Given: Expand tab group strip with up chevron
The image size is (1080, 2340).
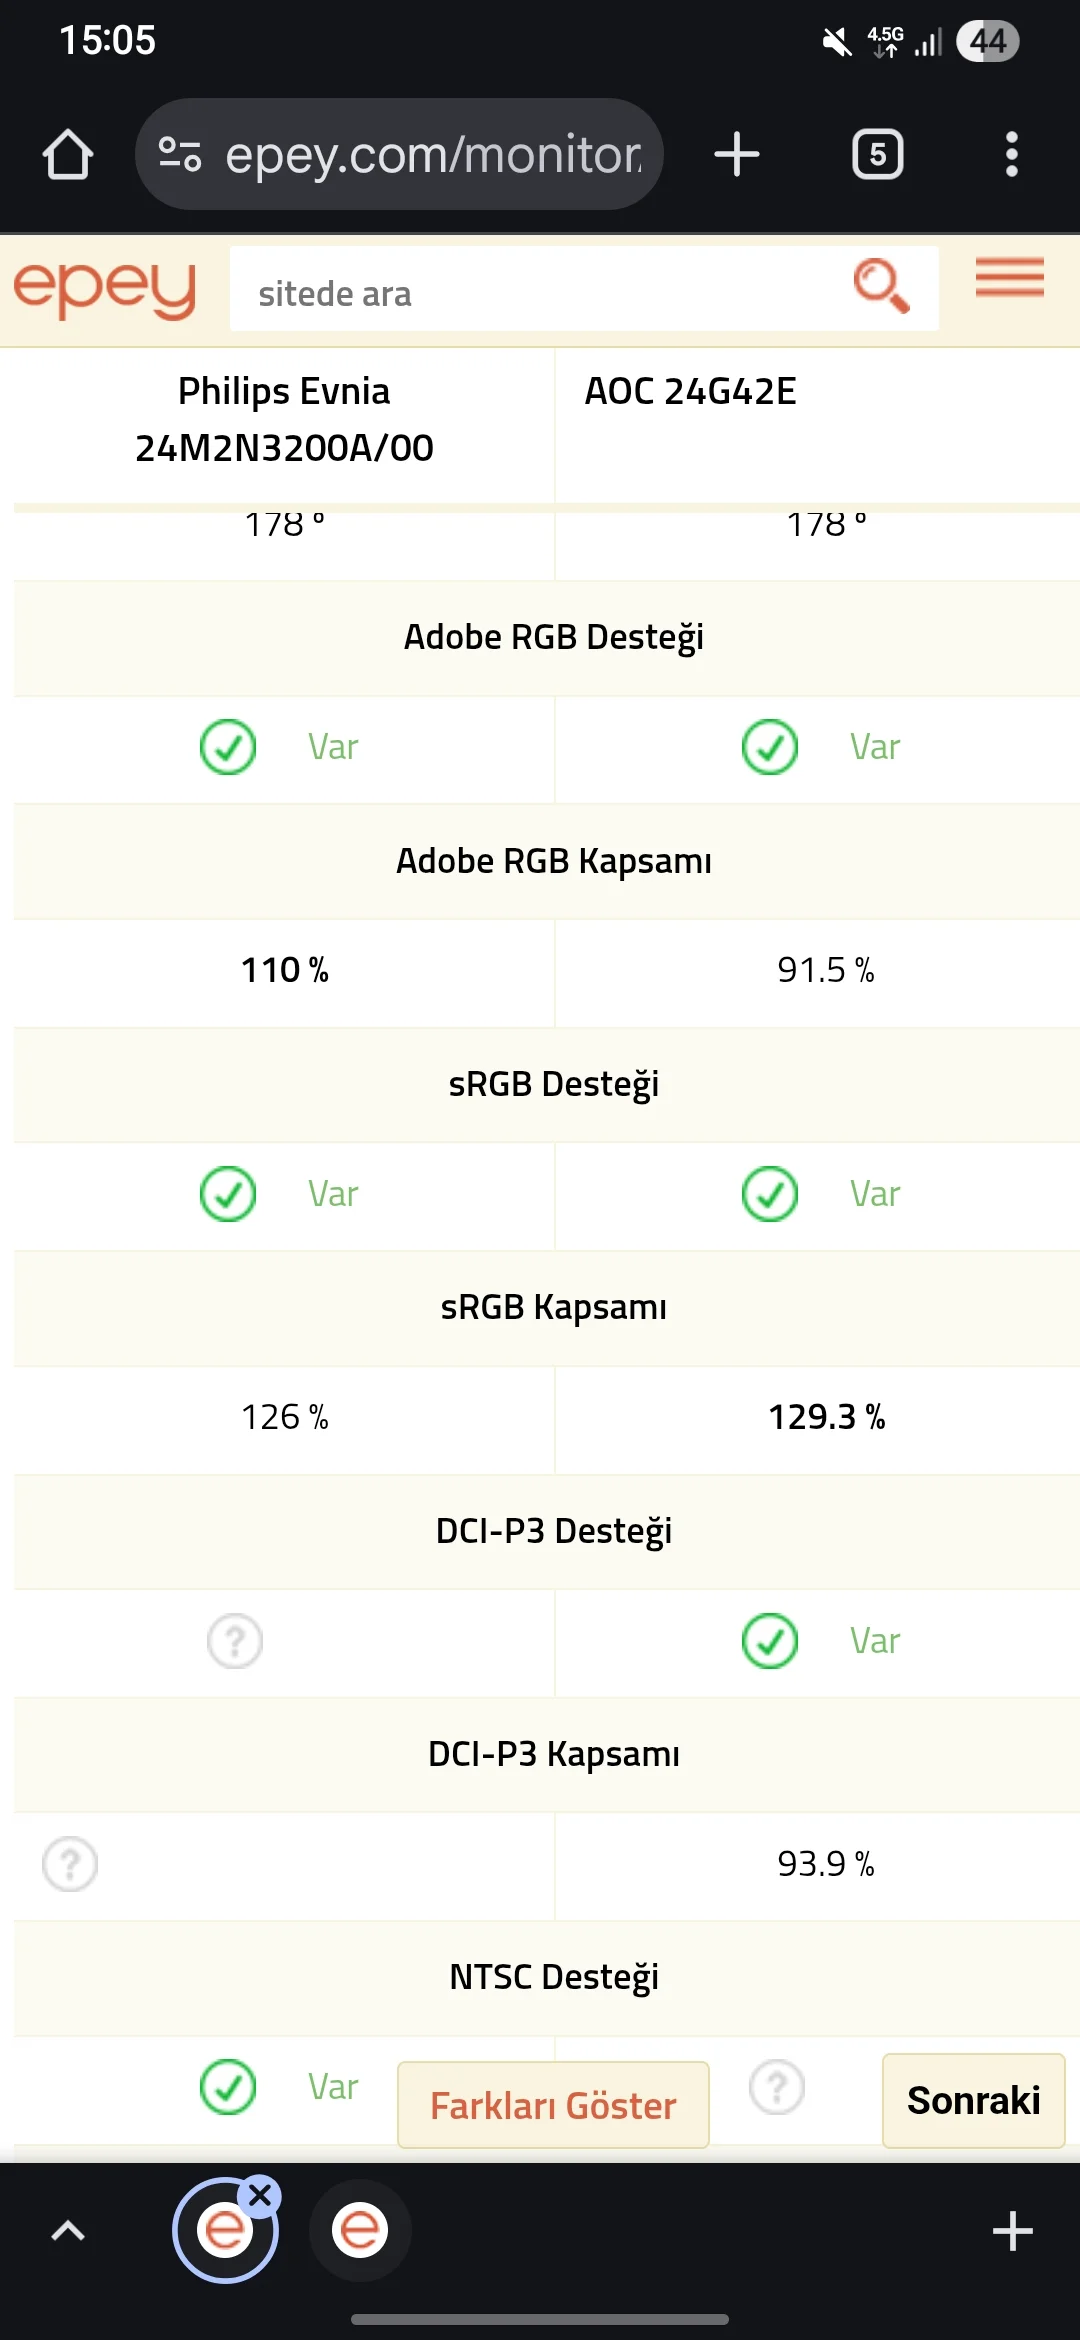Looking at the screenshot, I should [x=68, y=2231].
